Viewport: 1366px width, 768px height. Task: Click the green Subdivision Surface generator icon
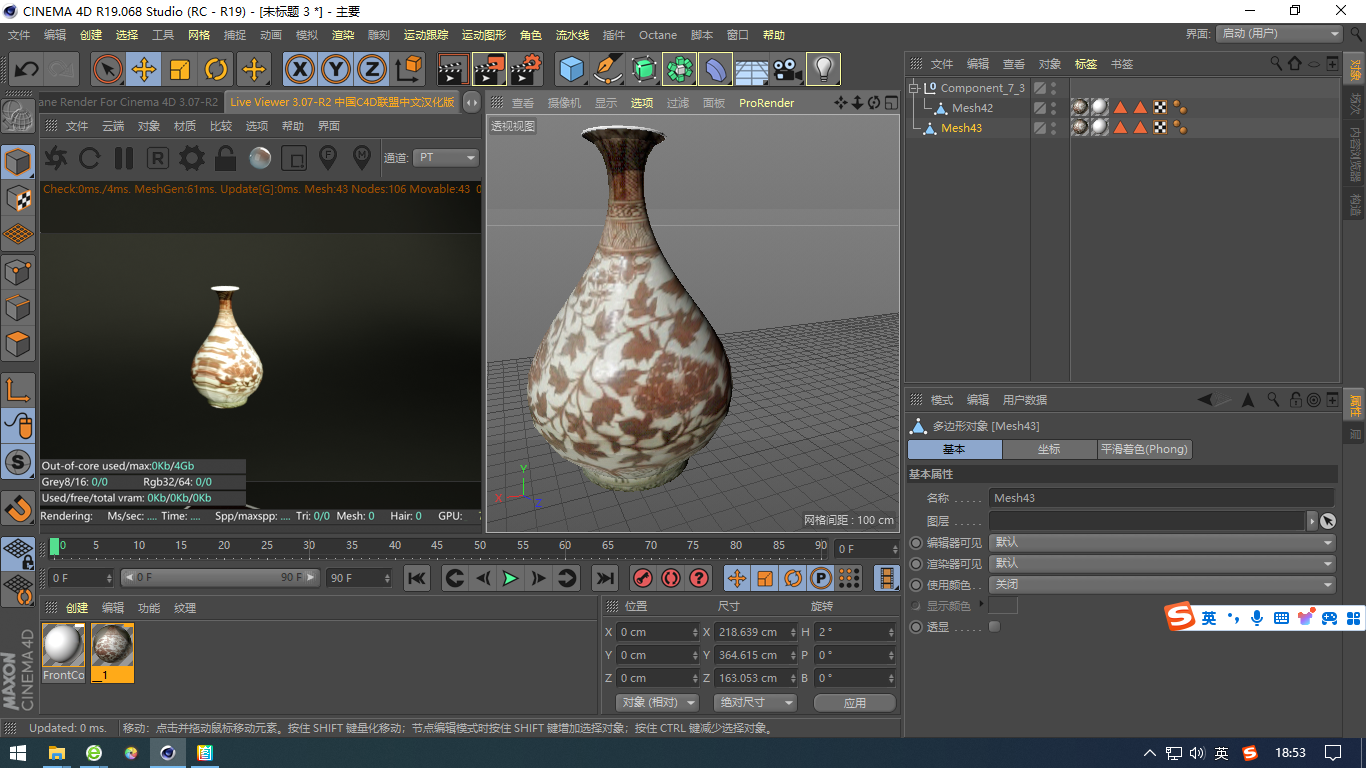point(643,70)
